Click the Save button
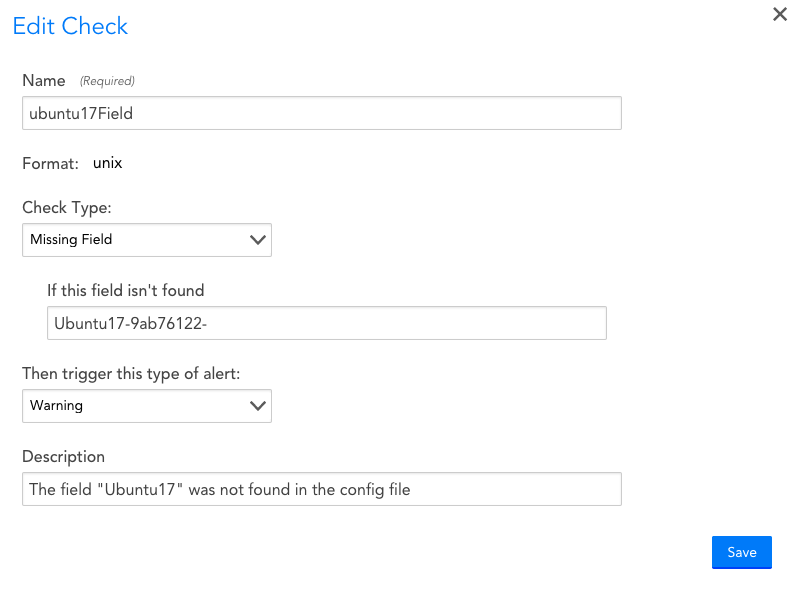The width and height of the screenshot is (795, 592). (742, 552)
